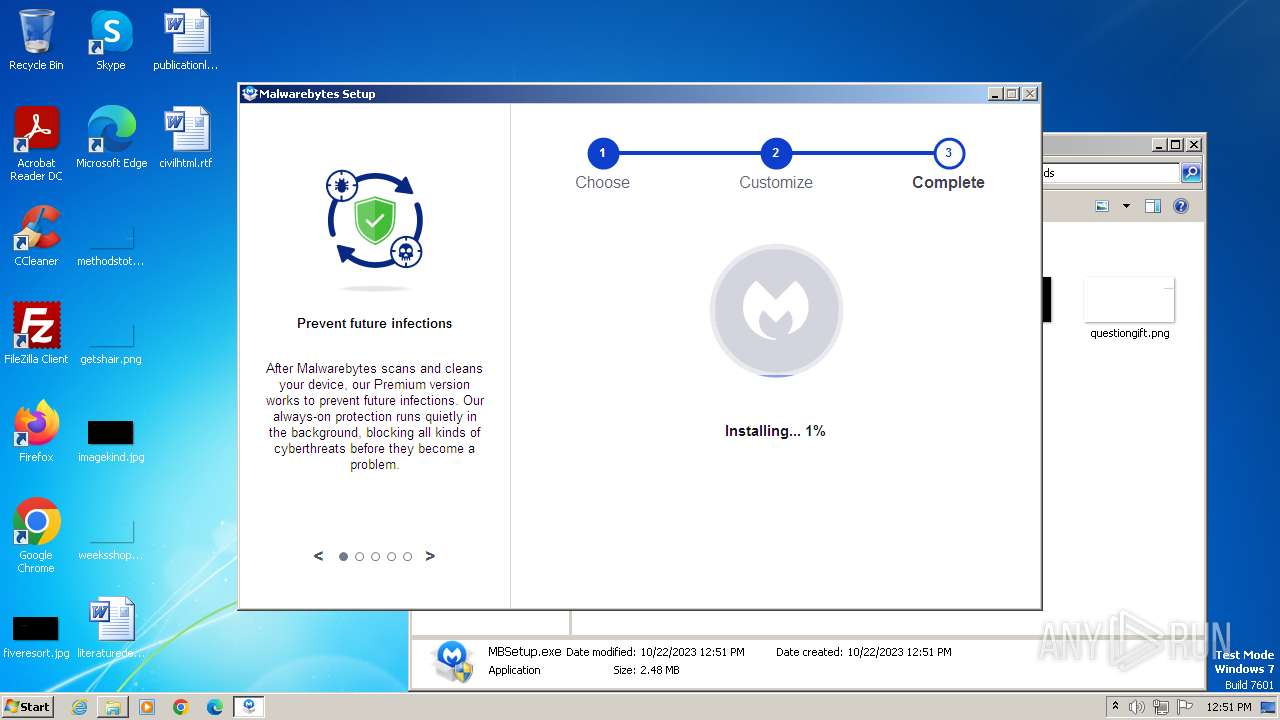Open media player taskbar icon

tap(147, 707)
